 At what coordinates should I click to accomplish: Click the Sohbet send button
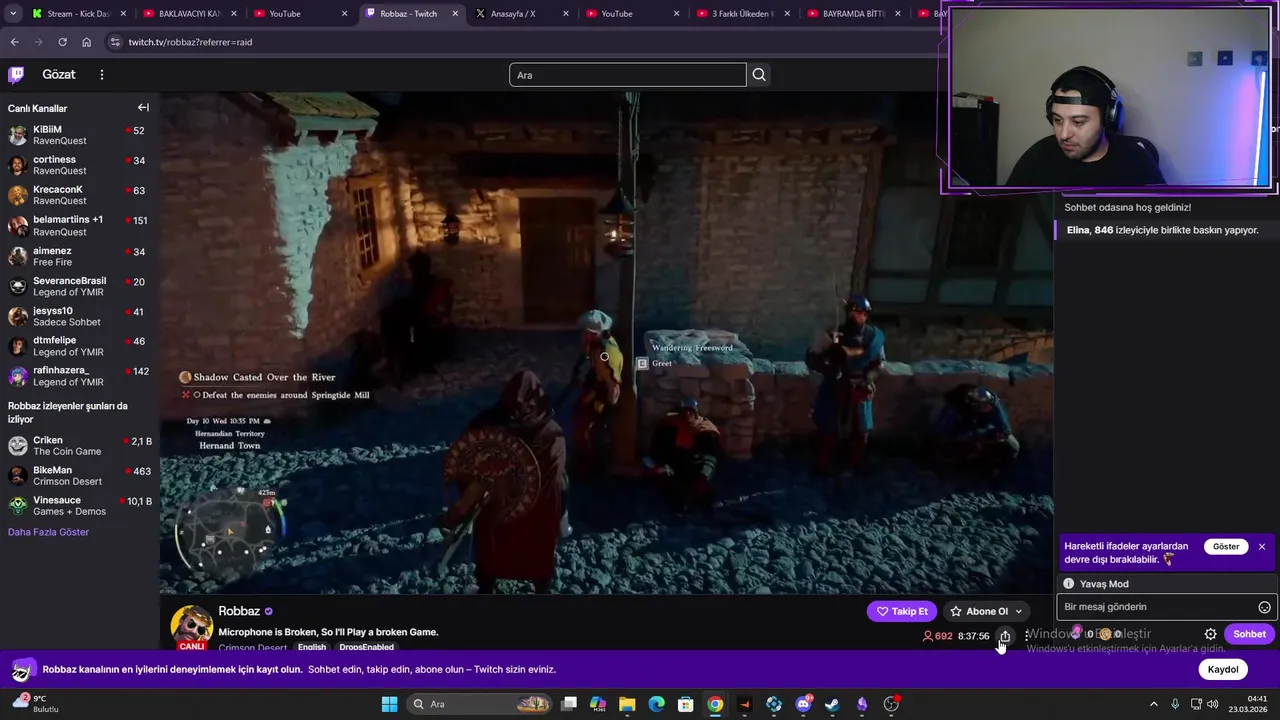point(1249,634)
